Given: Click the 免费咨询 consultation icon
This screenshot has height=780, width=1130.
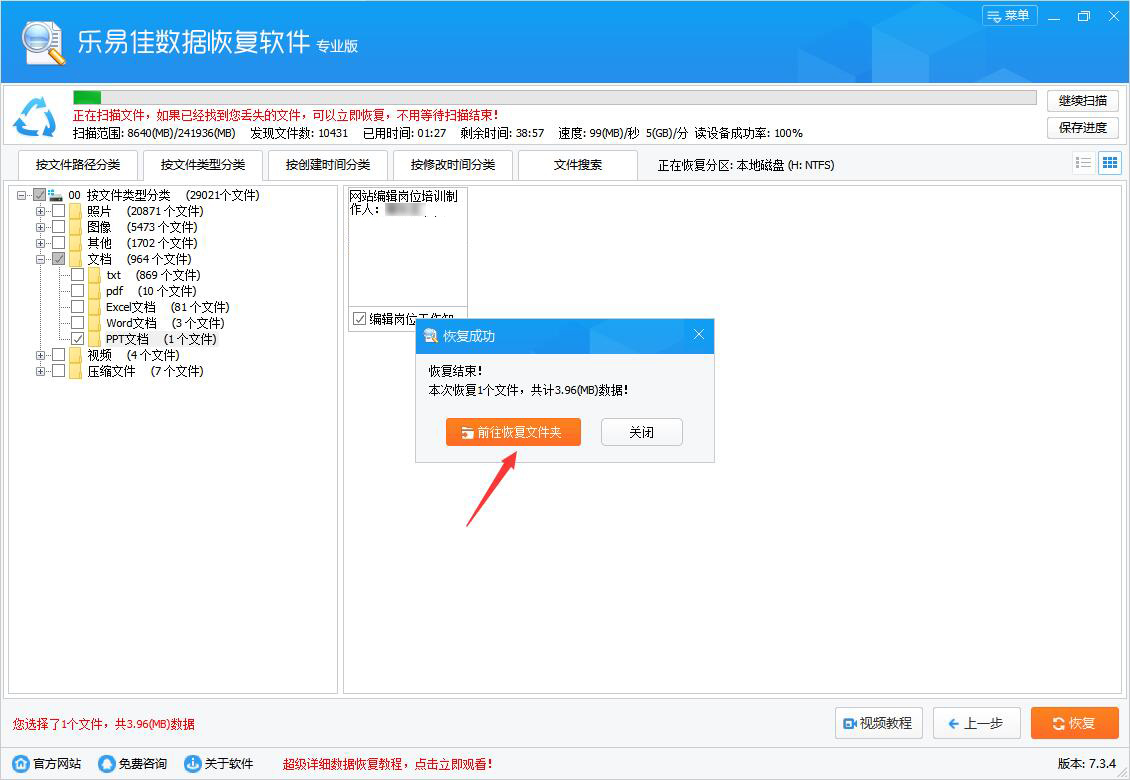Looking at the screenshot, I should tap(106, 763).
